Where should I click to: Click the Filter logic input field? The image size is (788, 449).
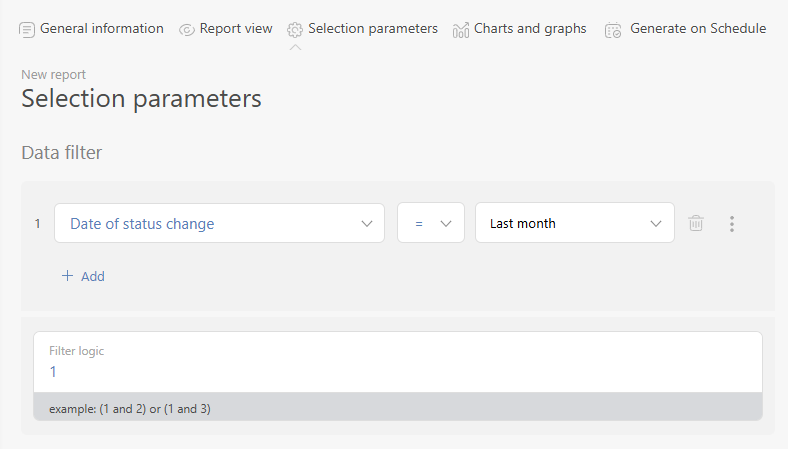[x=398, y=363]
